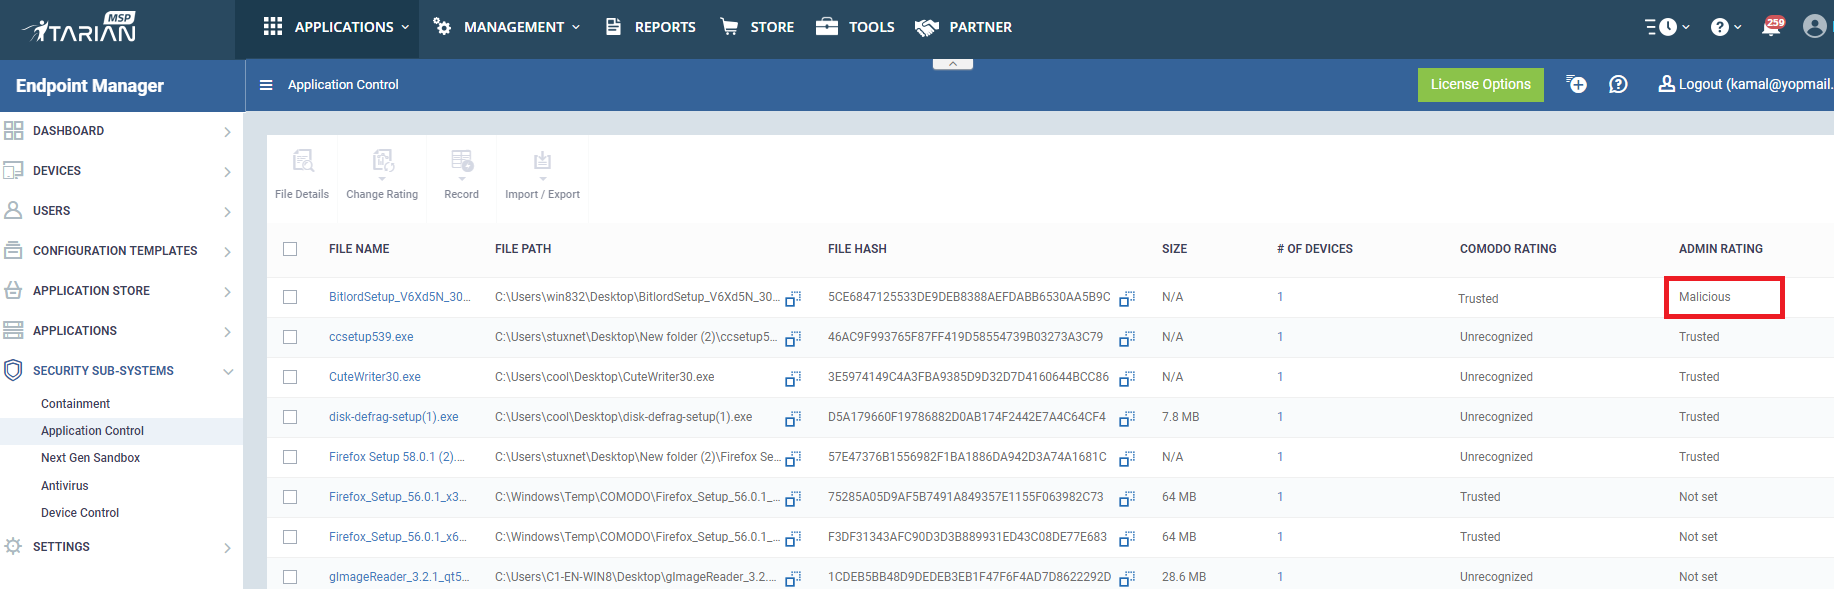Check the disk-defrag-setup(1).exe row checkbox
Image resolution: width=1834 pixels, height=589 pixels.
coord(290,417)
